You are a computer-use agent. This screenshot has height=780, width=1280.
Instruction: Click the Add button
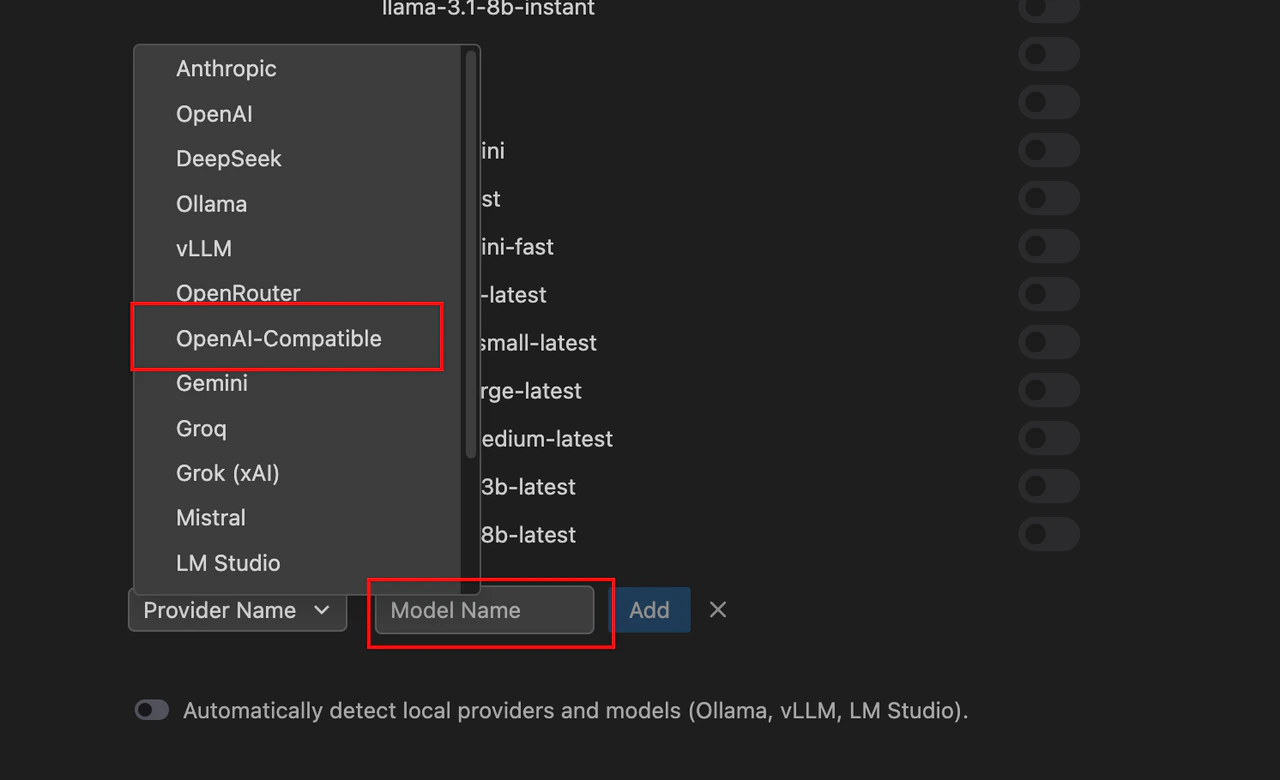tap(649, 610)
